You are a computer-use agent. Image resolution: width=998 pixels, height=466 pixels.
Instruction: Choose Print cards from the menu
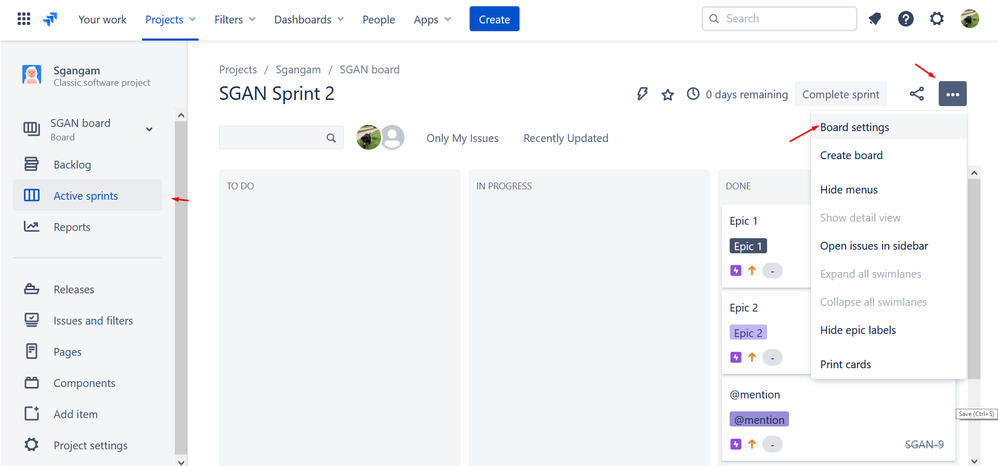[889, 364]
